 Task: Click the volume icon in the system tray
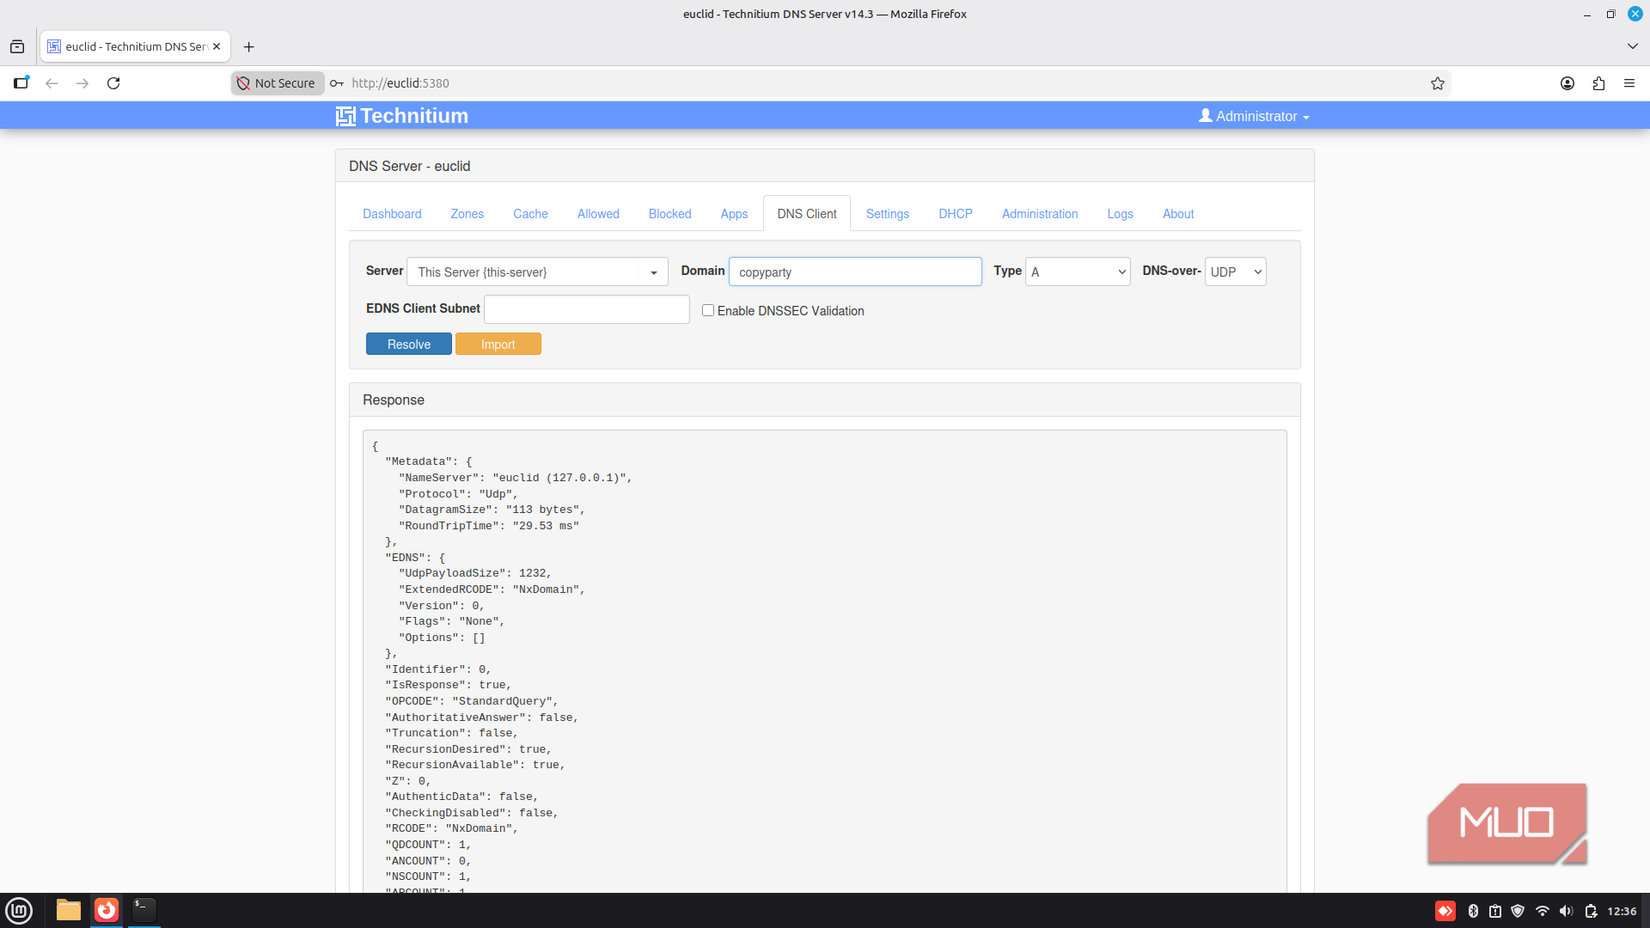tap(1566, 911)
